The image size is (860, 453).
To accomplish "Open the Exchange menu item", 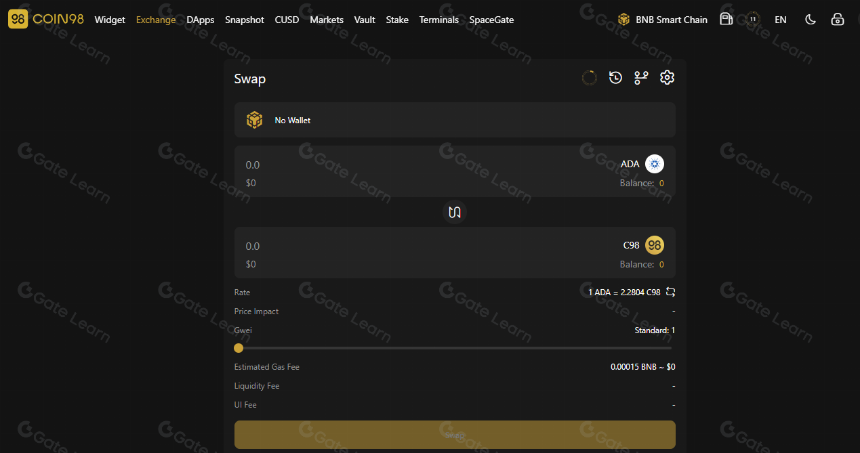I will coord(156,20).
